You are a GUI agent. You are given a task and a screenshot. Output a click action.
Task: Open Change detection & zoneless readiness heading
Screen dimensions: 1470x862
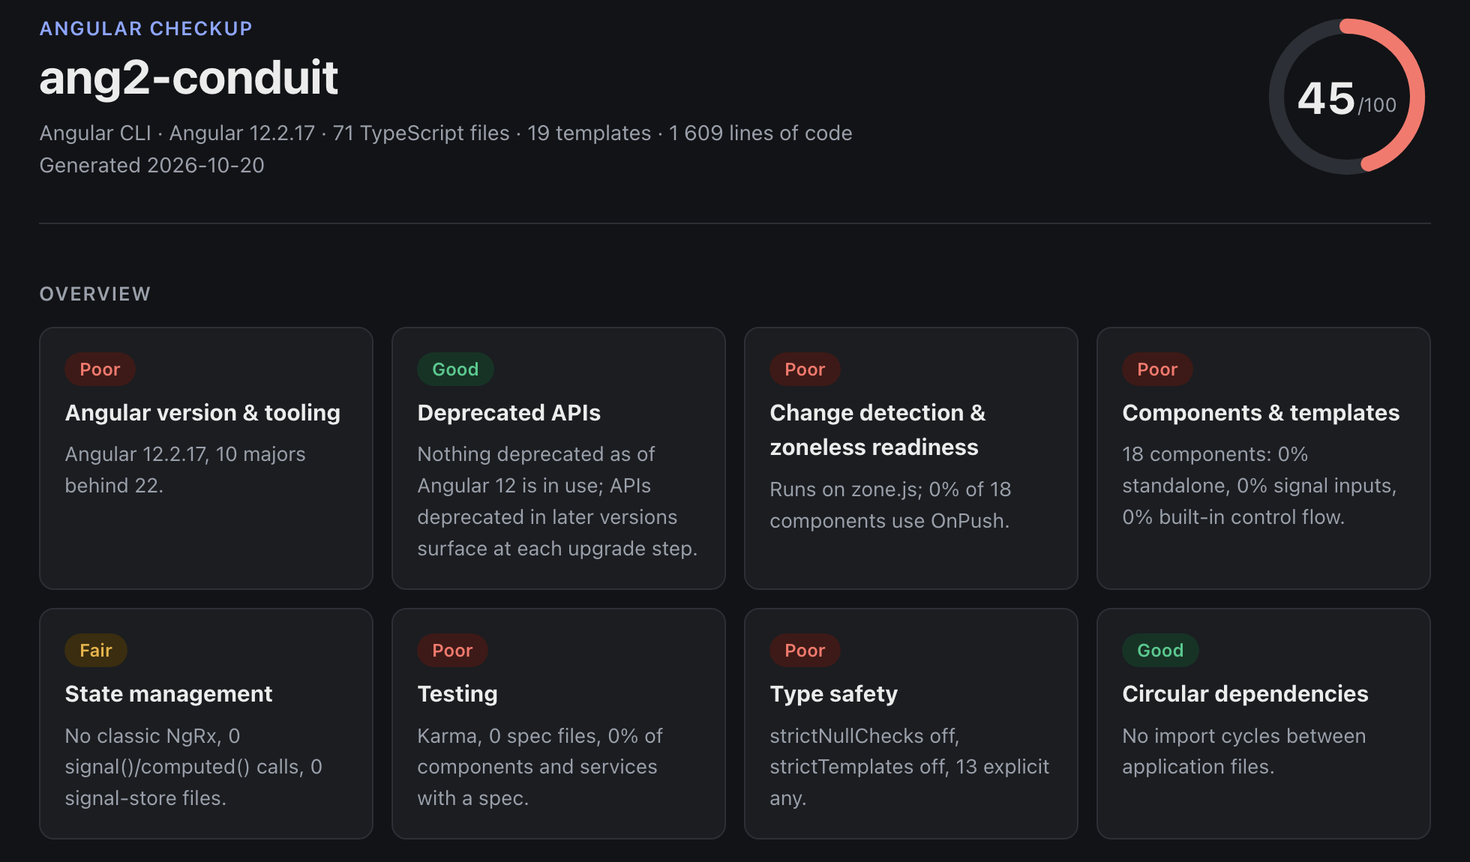point(878,430)
